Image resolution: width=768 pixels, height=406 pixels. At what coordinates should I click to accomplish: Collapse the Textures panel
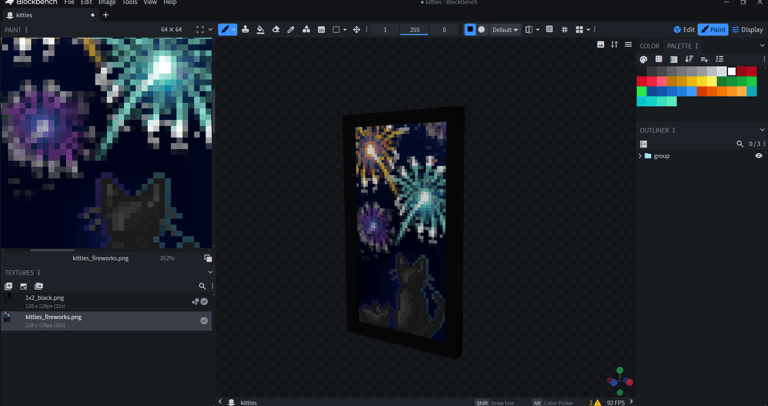click(x=210, y=272)
